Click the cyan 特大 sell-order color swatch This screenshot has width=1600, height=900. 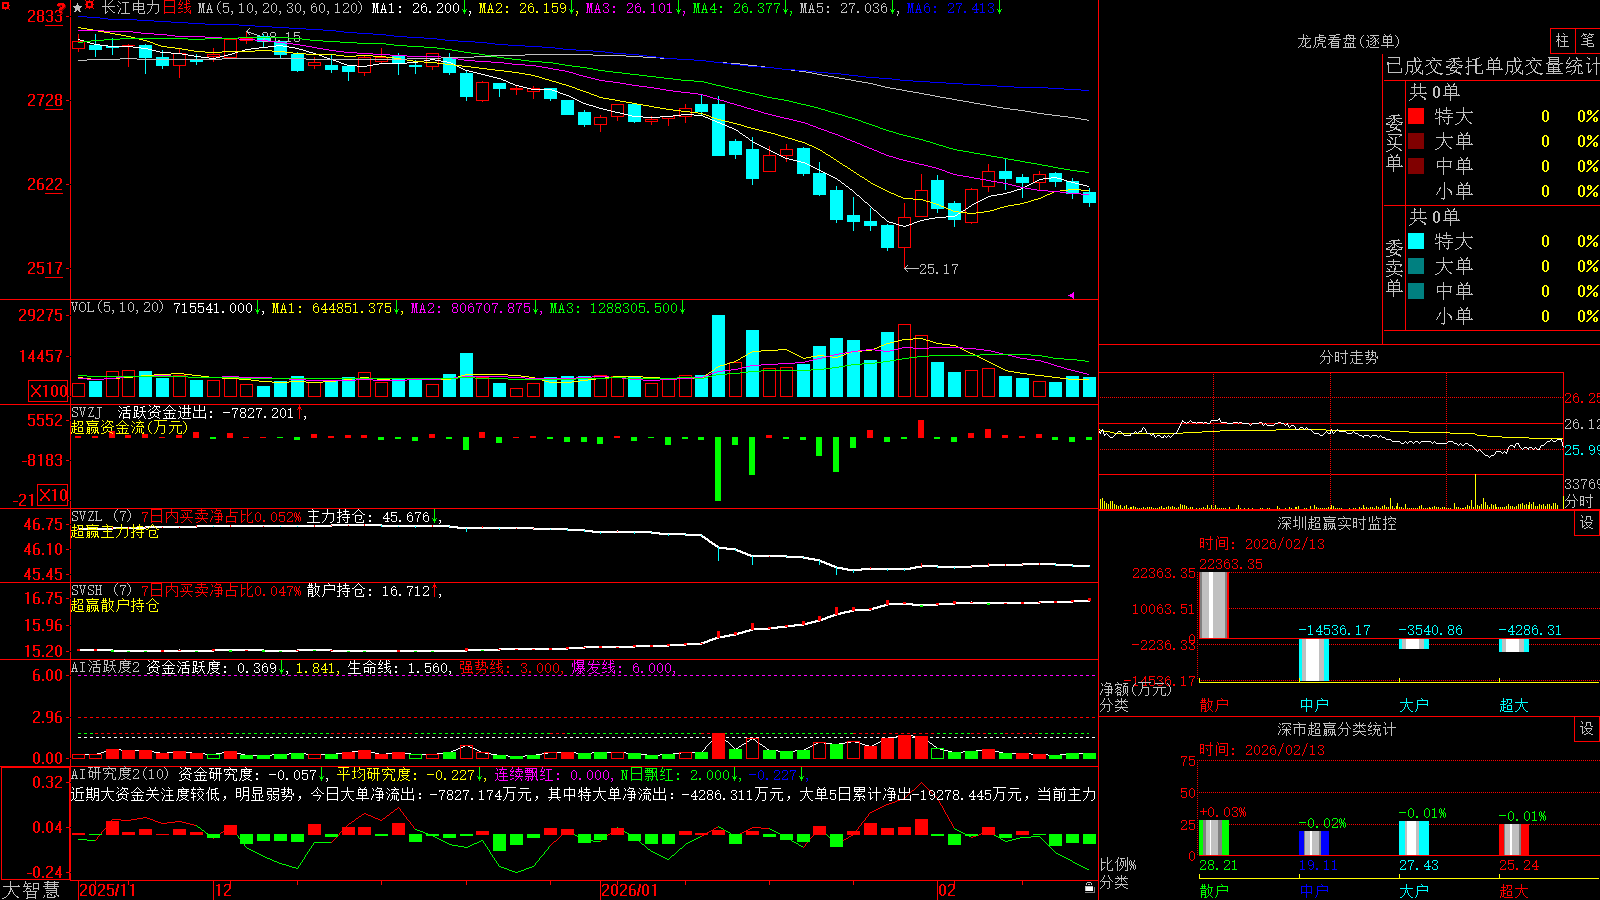pyautogui.click(x=1416, y=241)
